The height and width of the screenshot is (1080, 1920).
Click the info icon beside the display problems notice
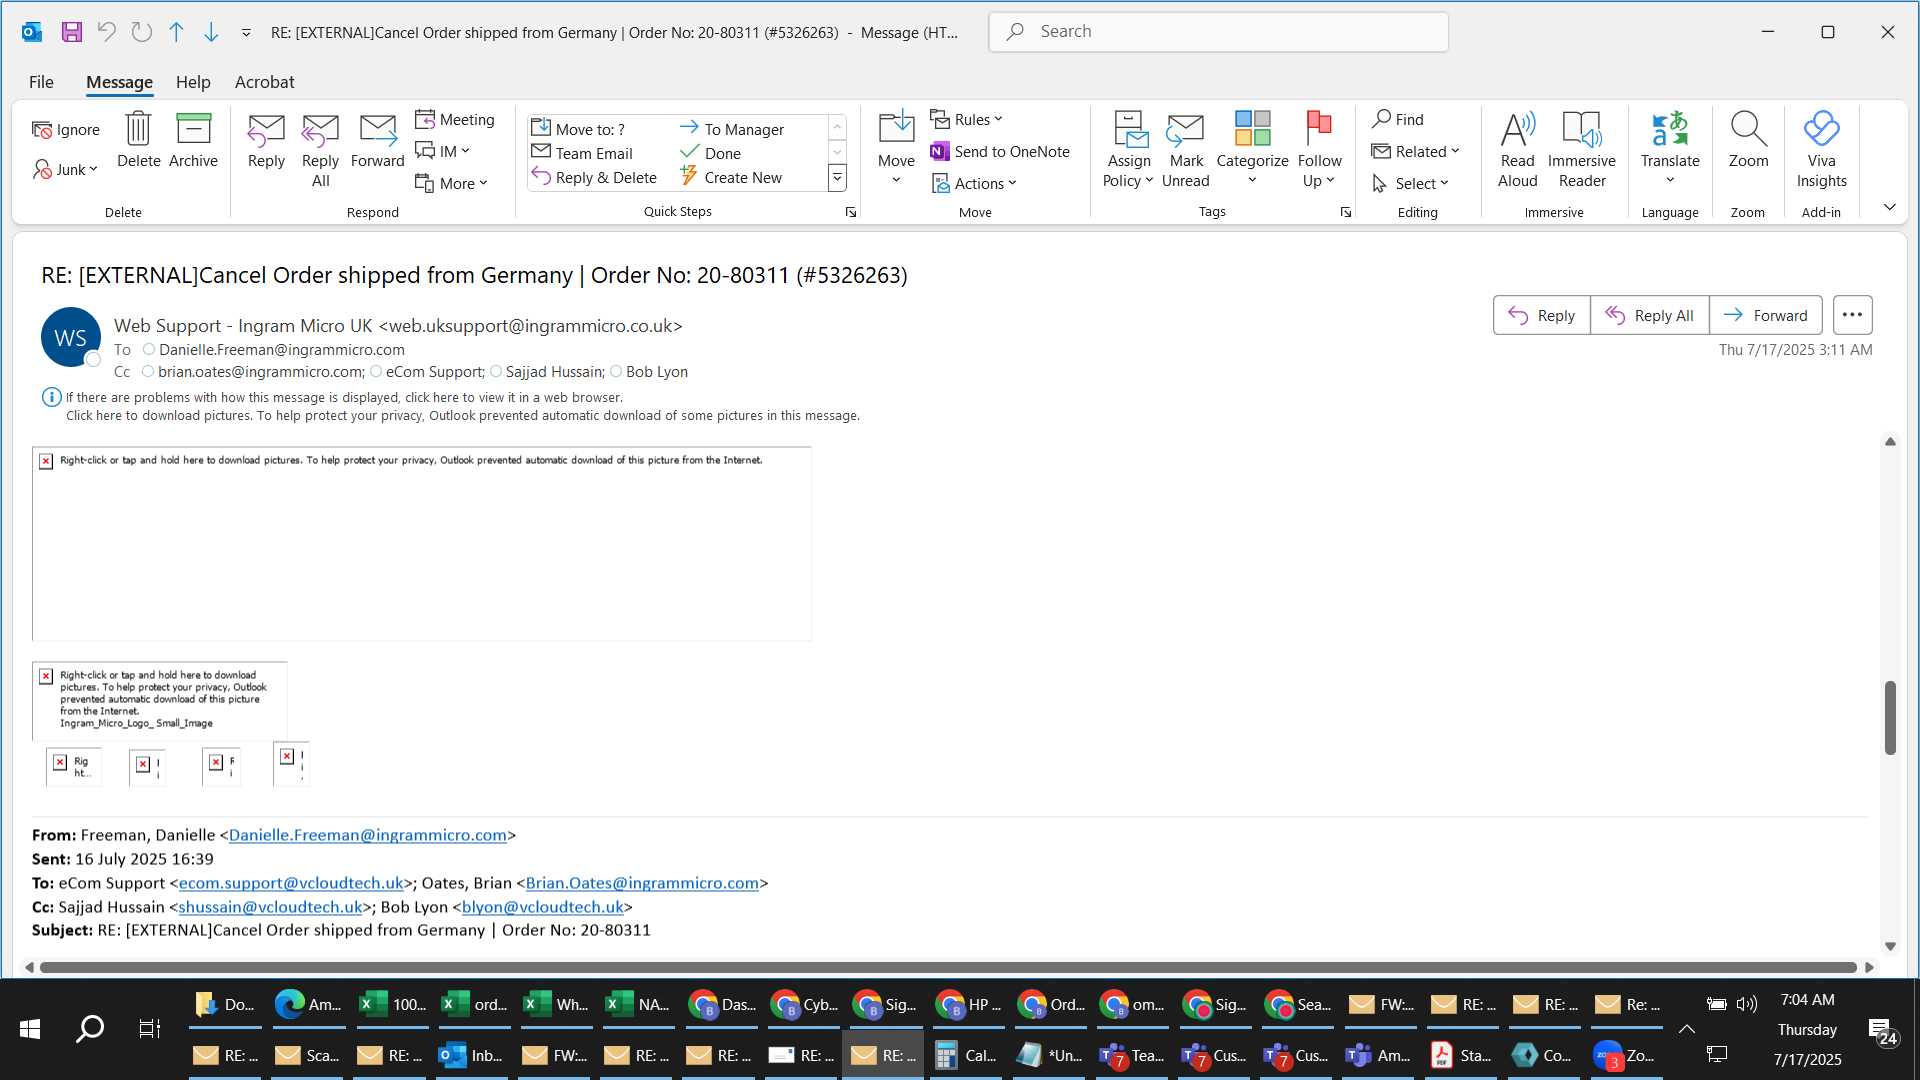click(x=52, y=397)
